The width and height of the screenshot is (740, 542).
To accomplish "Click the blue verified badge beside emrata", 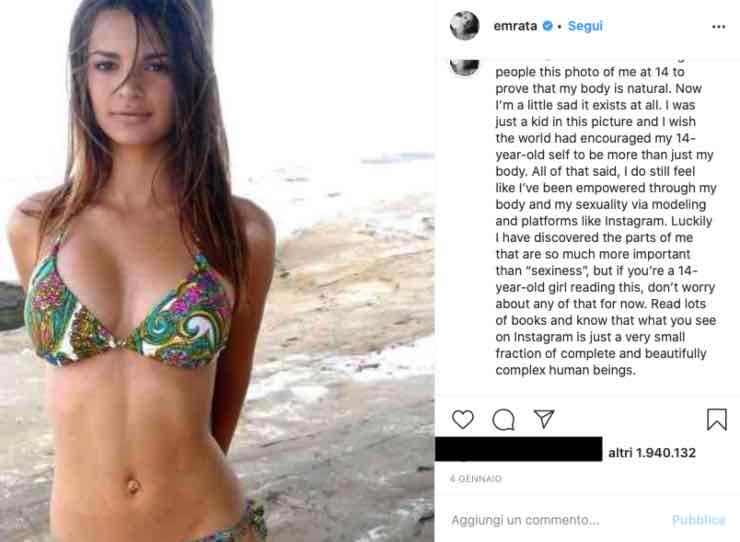I will tap(547, 26).
